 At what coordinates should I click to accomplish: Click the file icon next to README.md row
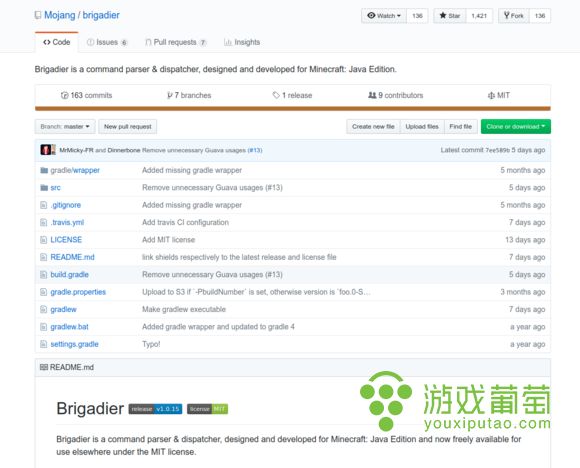[x=43, y=257]
